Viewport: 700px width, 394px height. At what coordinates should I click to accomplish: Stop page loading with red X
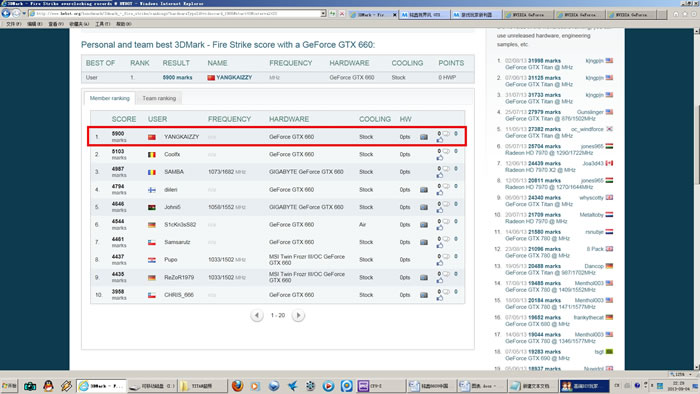coord(342,14)
